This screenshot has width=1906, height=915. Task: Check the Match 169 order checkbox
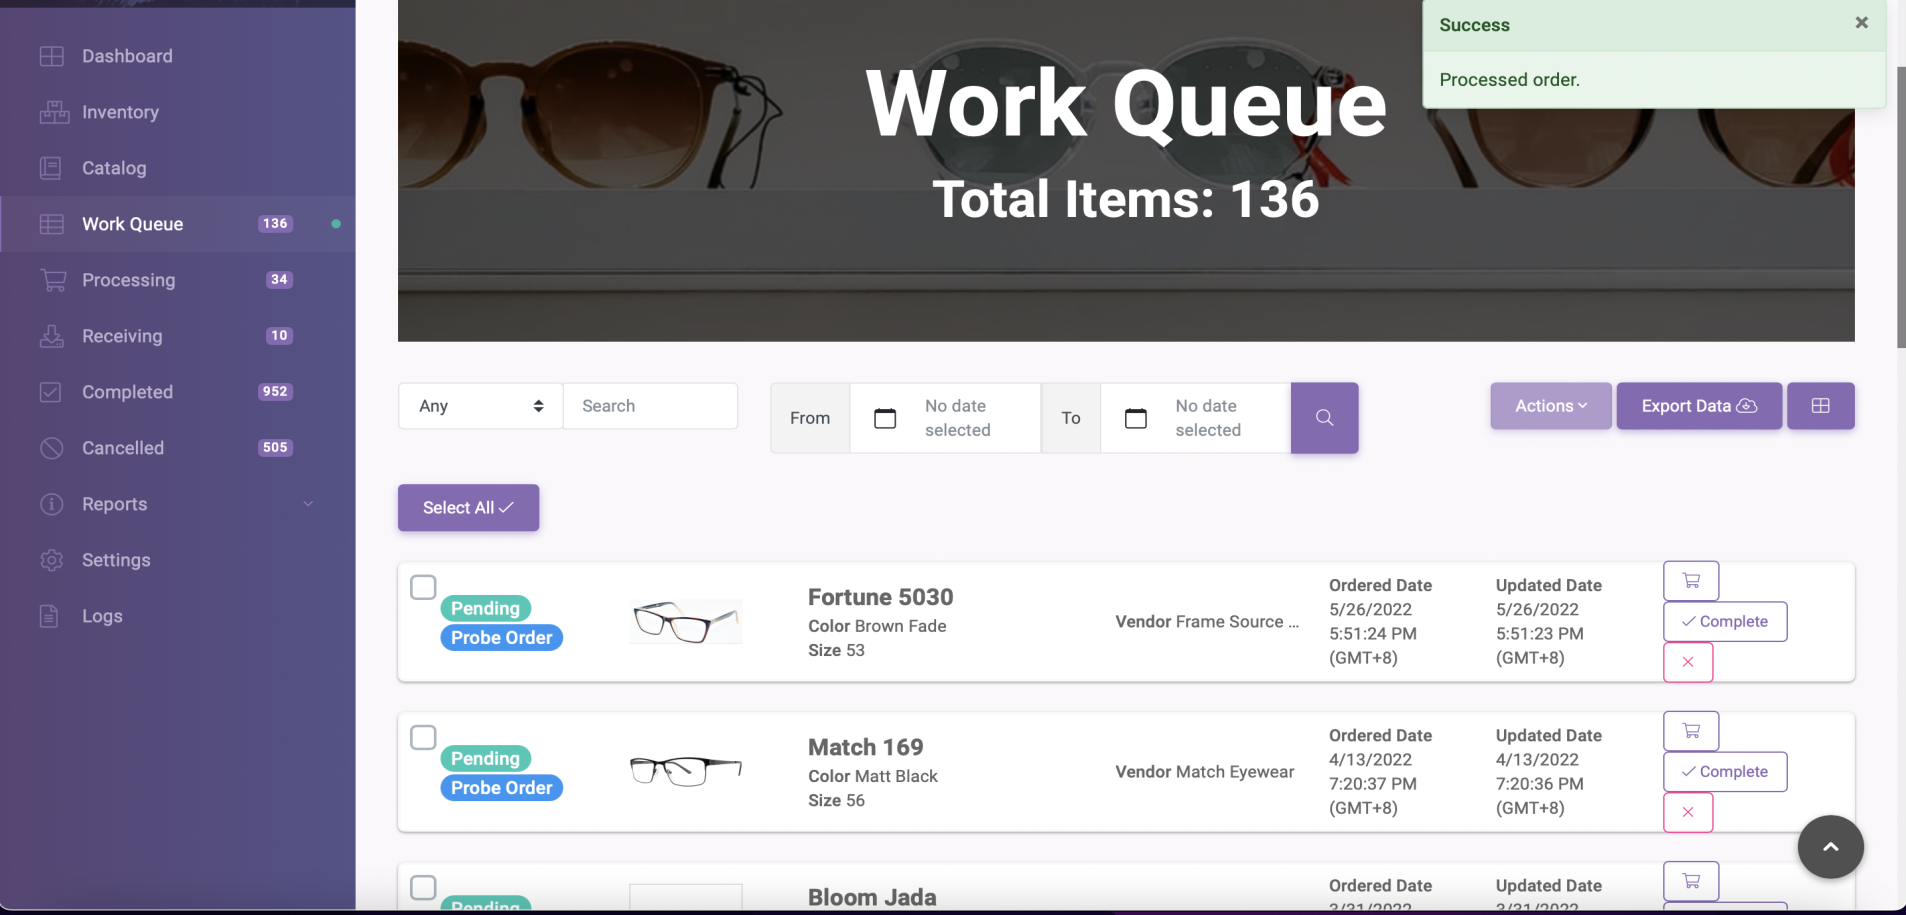pyautogui.click(x=424, y=737)
